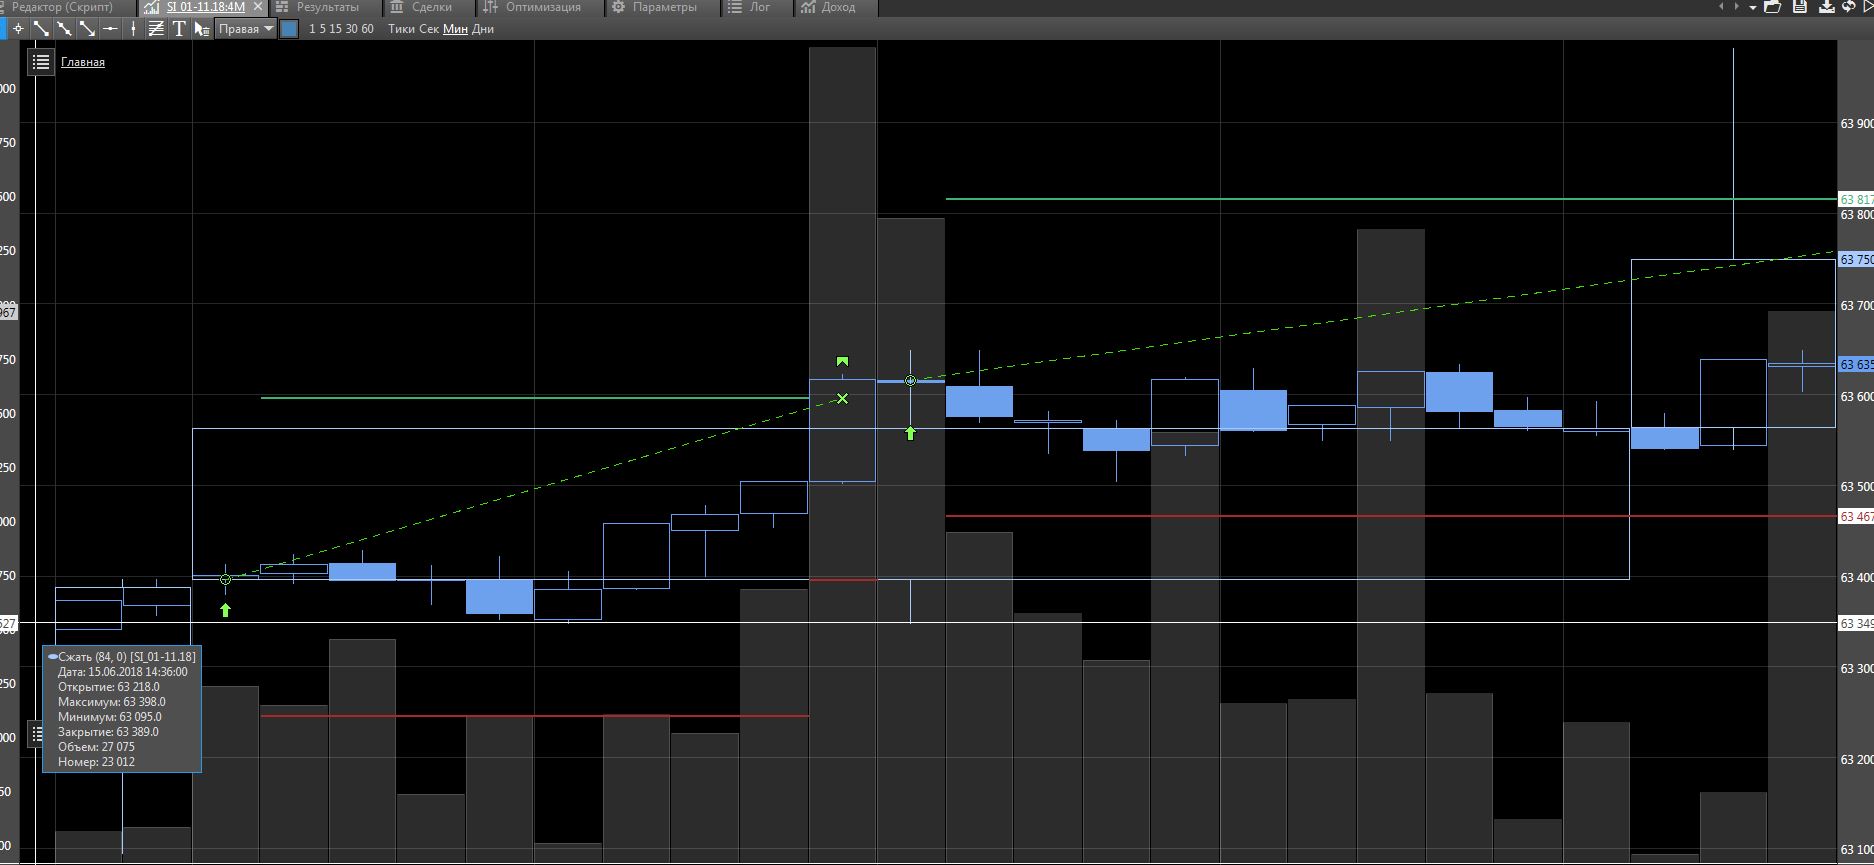Click the download/export icon
This screenshot has width=1874, height=865.
1826,7
